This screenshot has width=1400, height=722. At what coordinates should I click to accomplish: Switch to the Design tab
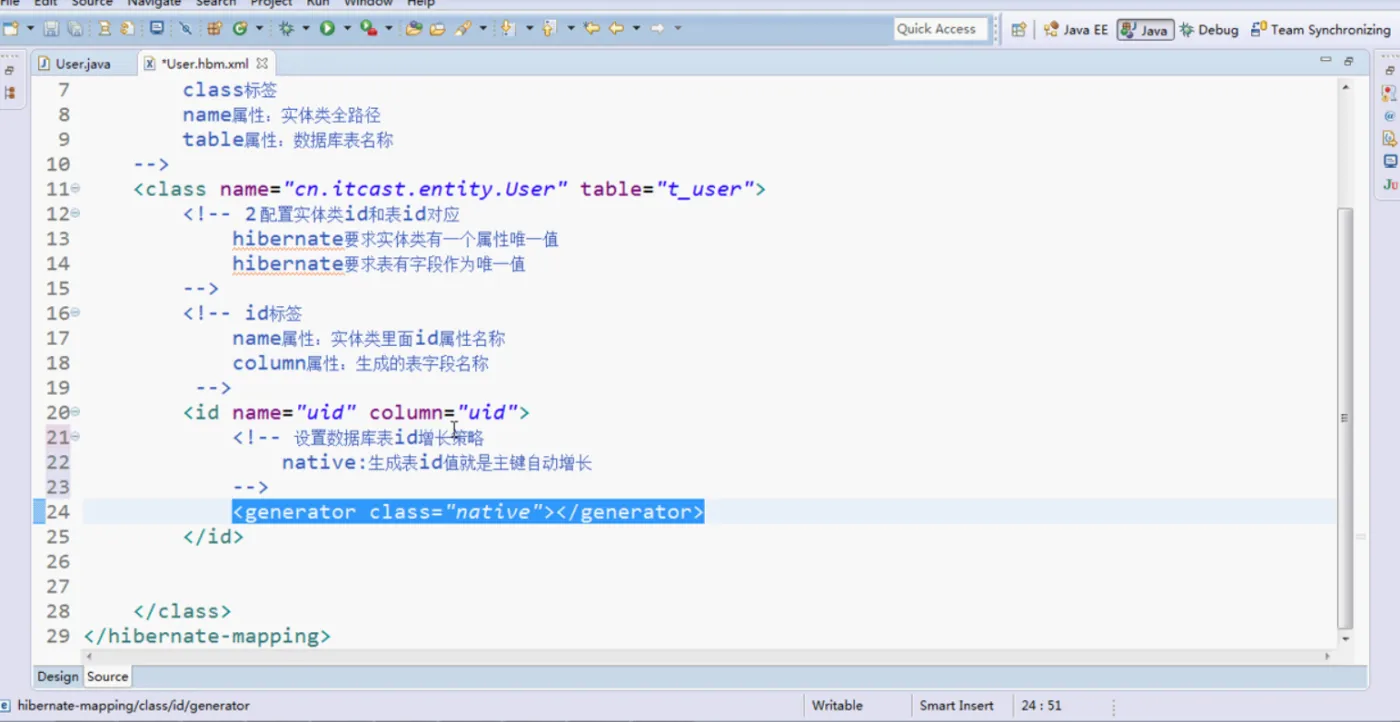(x=58, y=676)
